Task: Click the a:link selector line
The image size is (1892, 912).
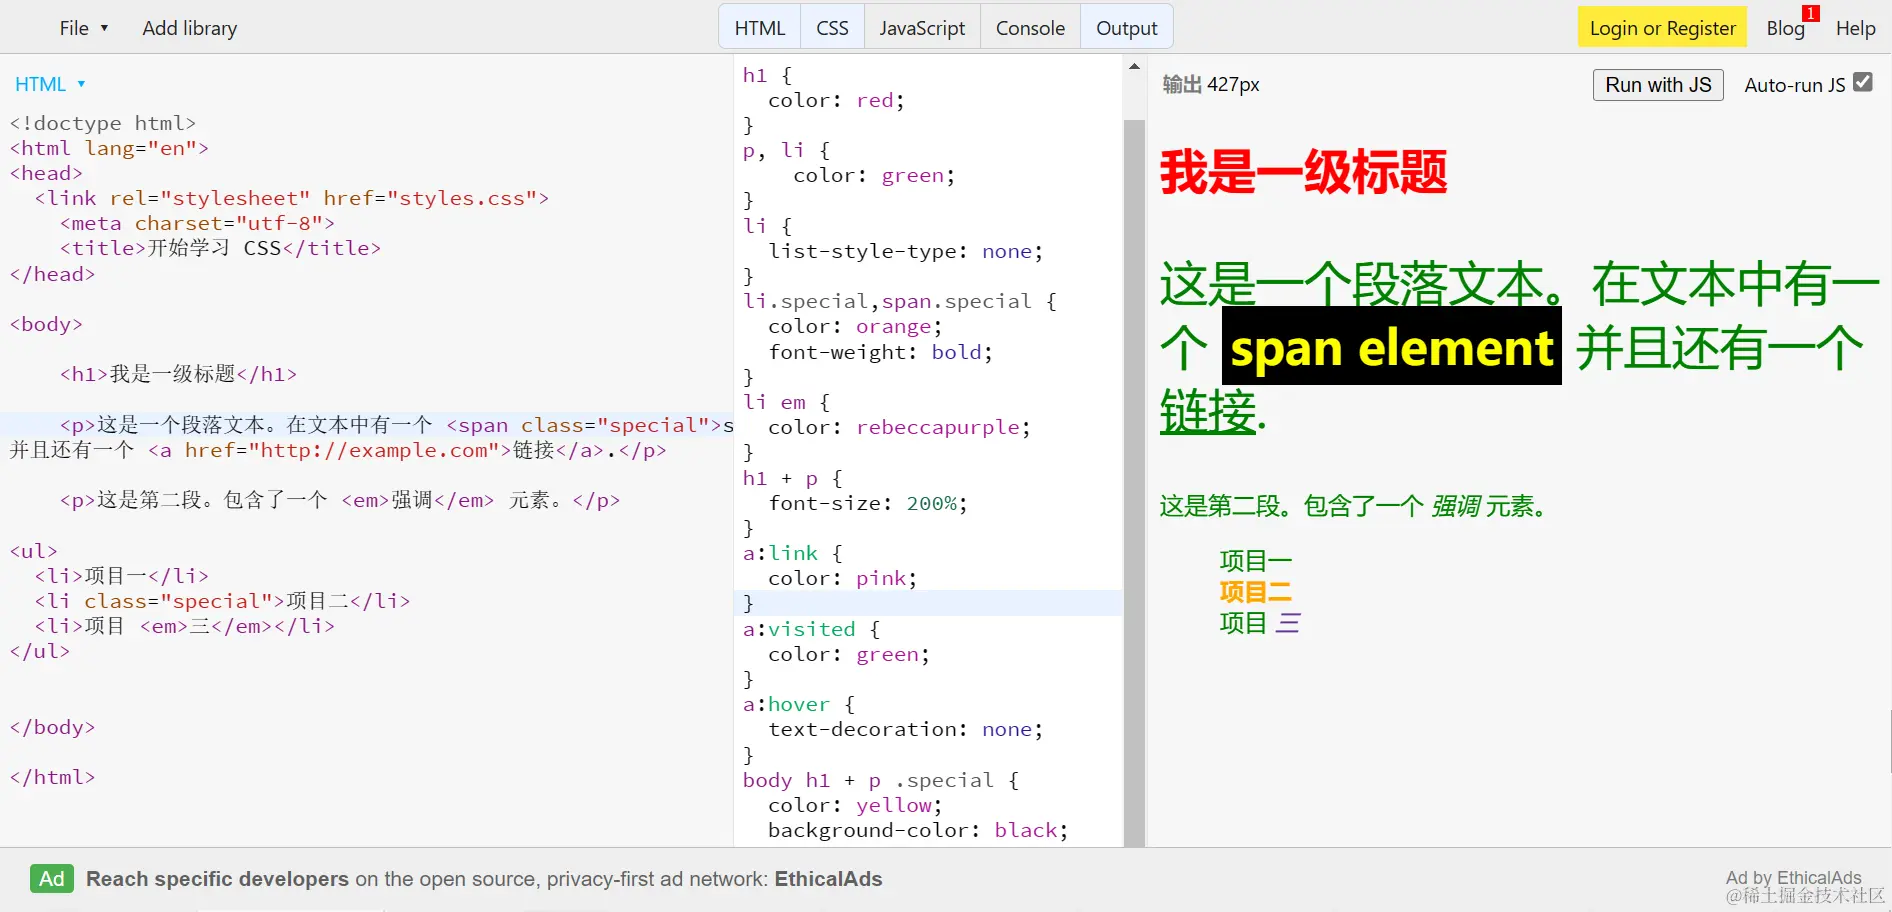Action: click(793, 553)
